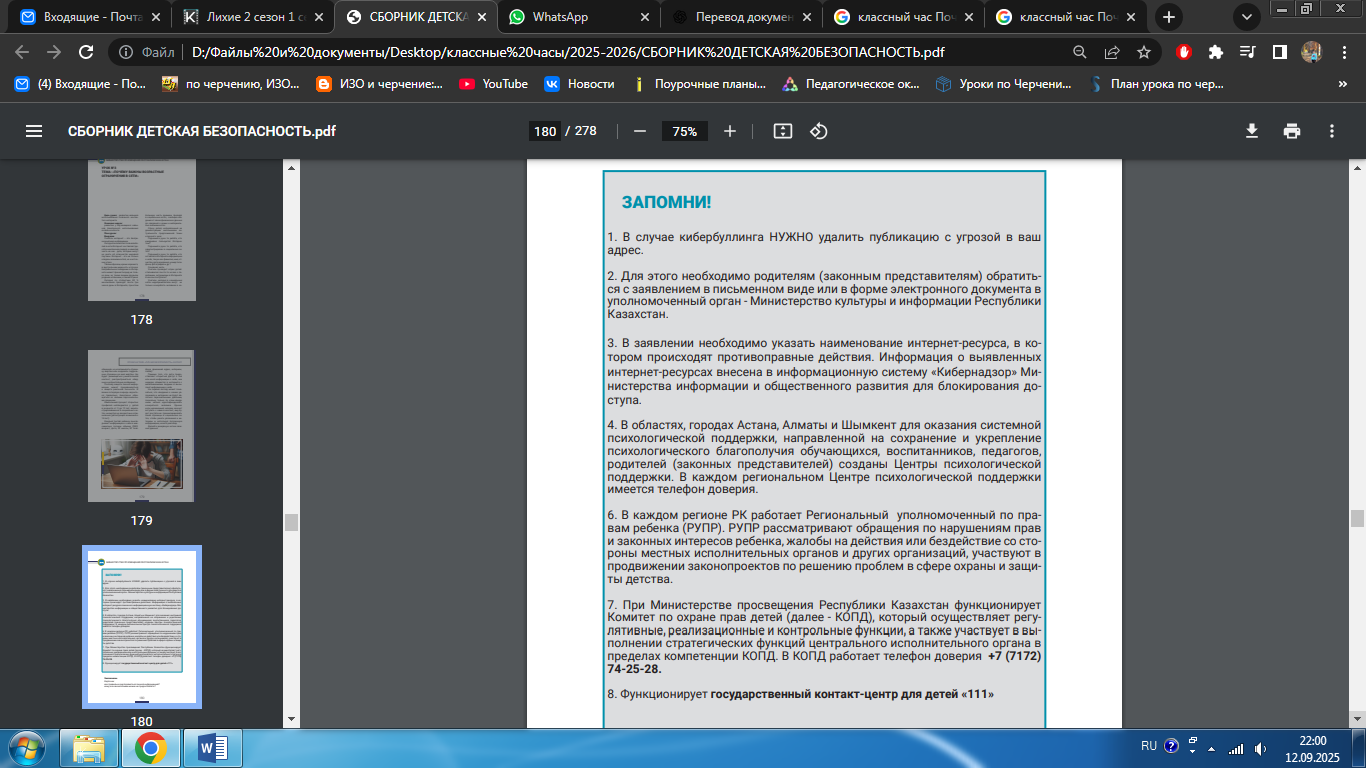Click the main document scrollbar handle

1357,518
